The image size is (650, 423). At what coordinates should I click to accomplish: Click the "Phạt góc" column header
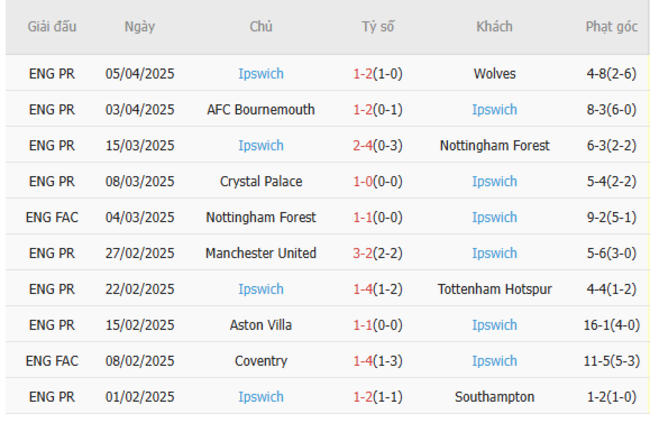[x=611, y=27]
